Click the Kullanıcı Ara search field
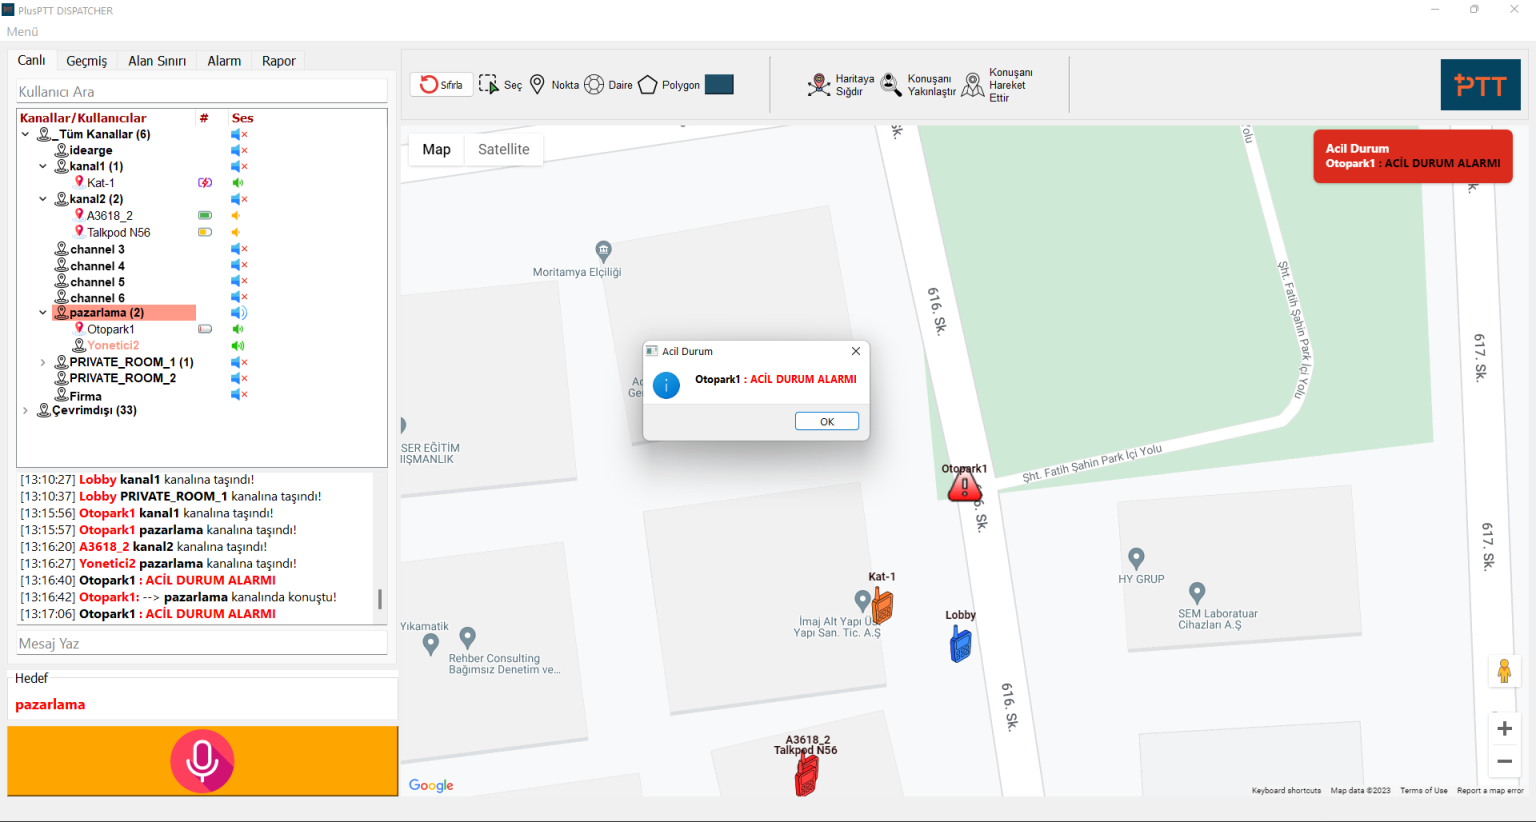 [x=202, y=91]
